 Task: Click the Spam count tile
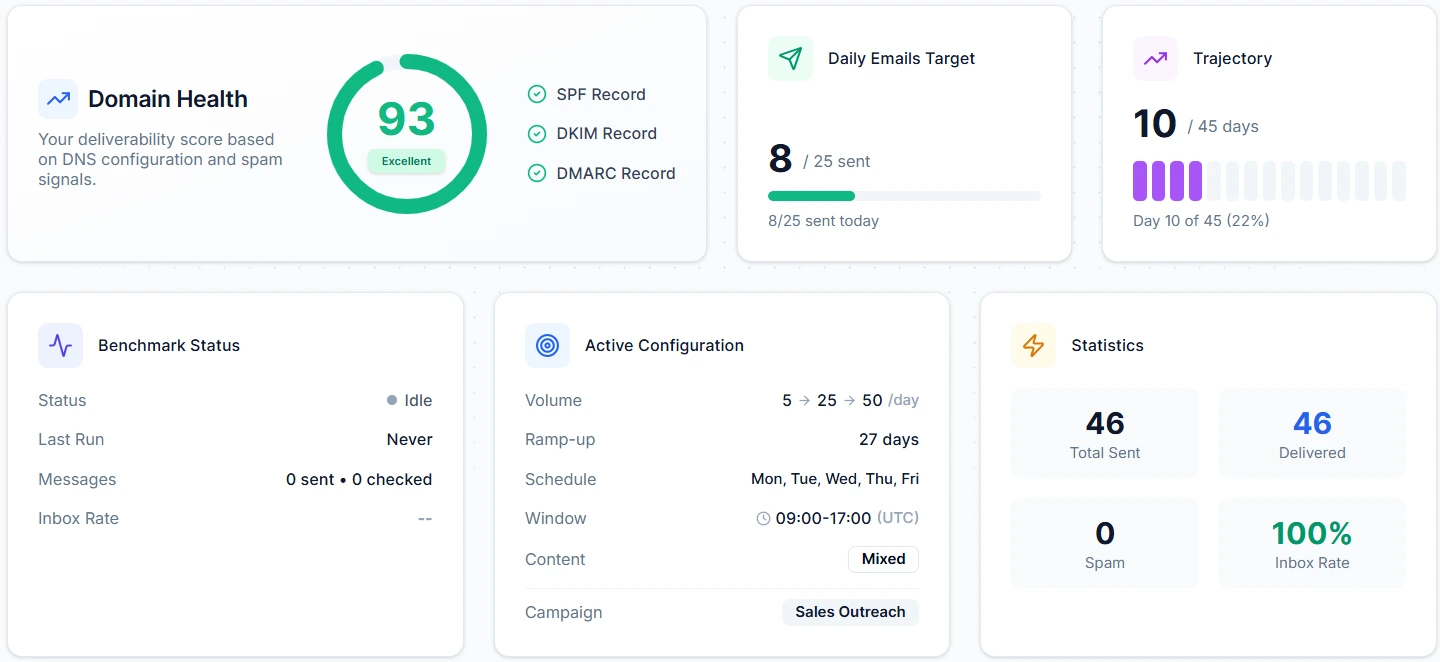(x=1104, y=544)
